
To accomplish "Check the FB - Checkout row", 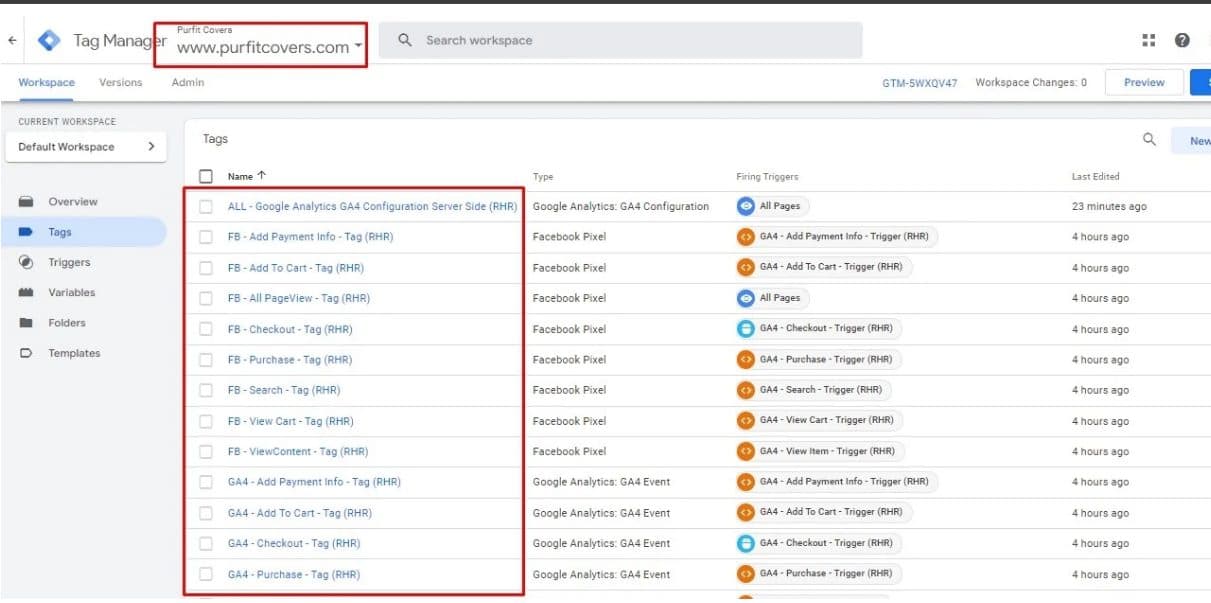I will click(206, 329).
